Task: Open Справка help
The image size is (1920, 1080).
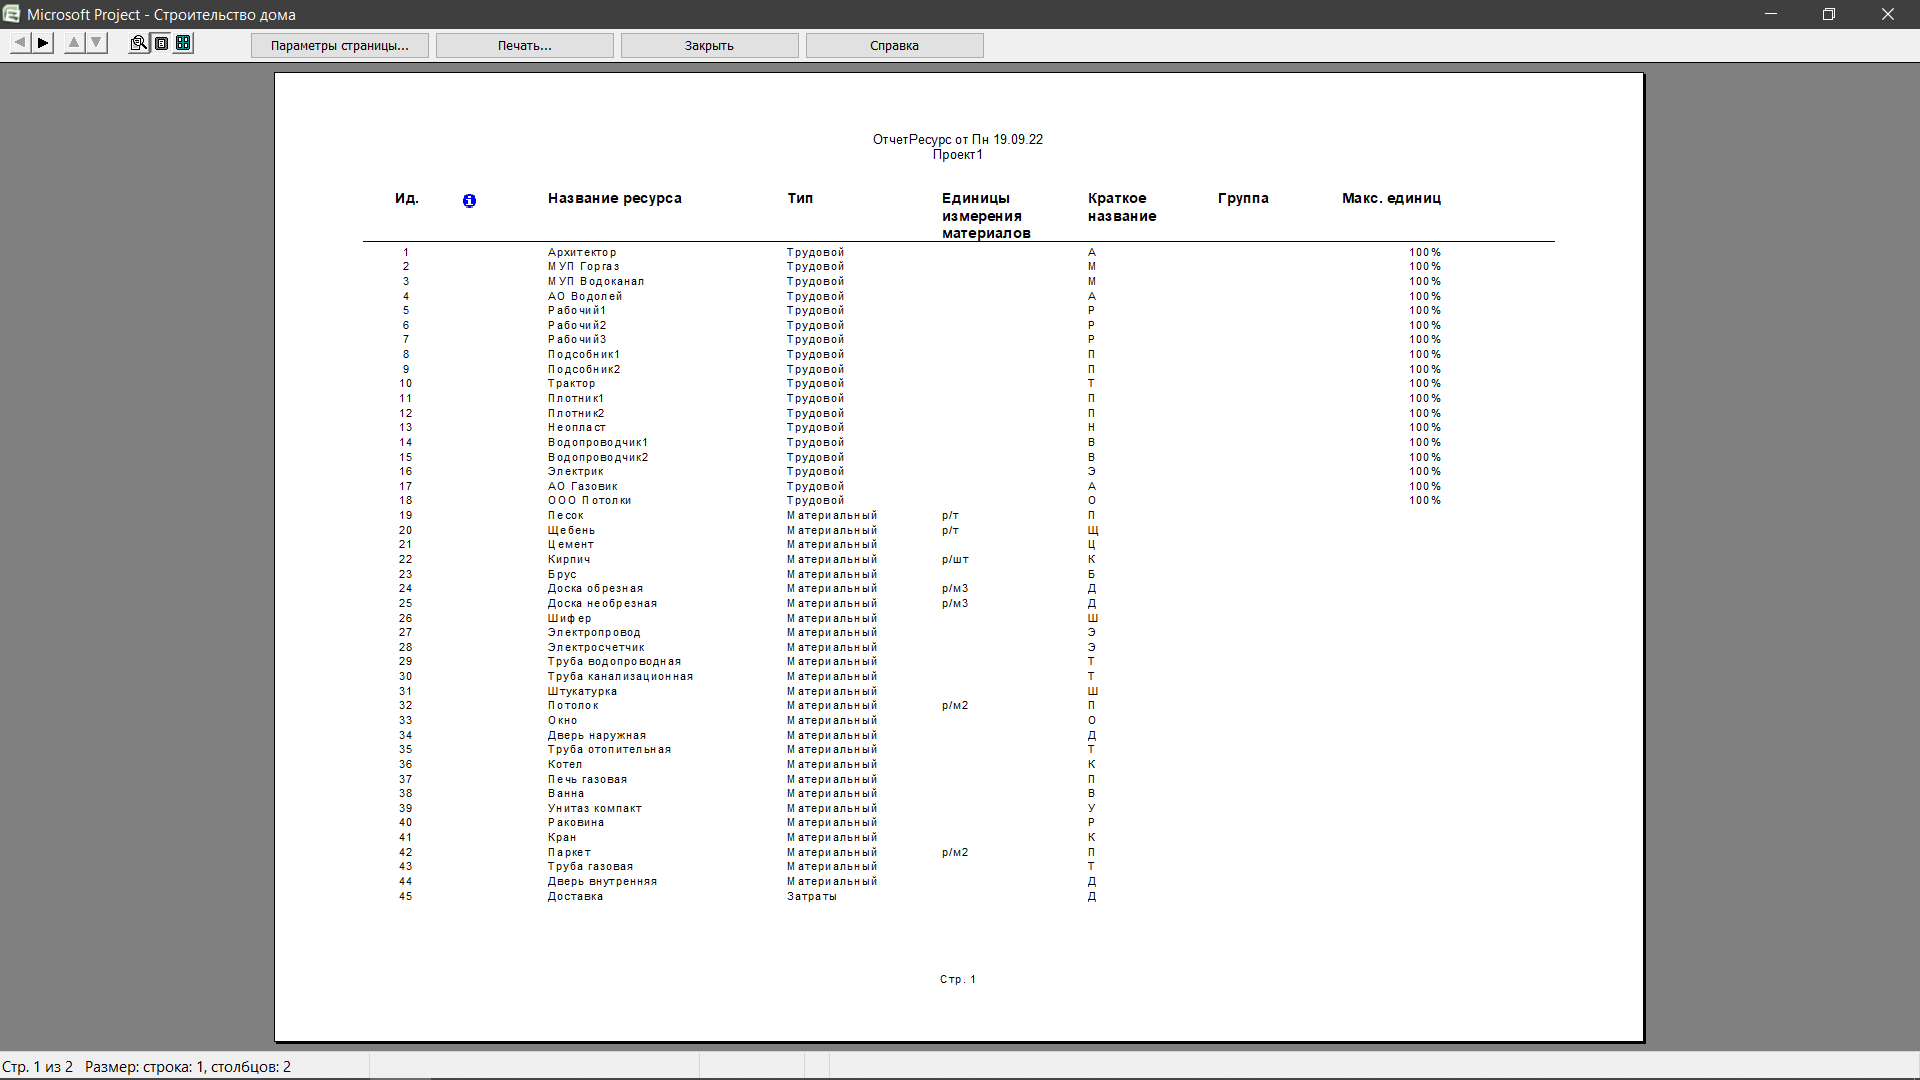Action: 895,46
